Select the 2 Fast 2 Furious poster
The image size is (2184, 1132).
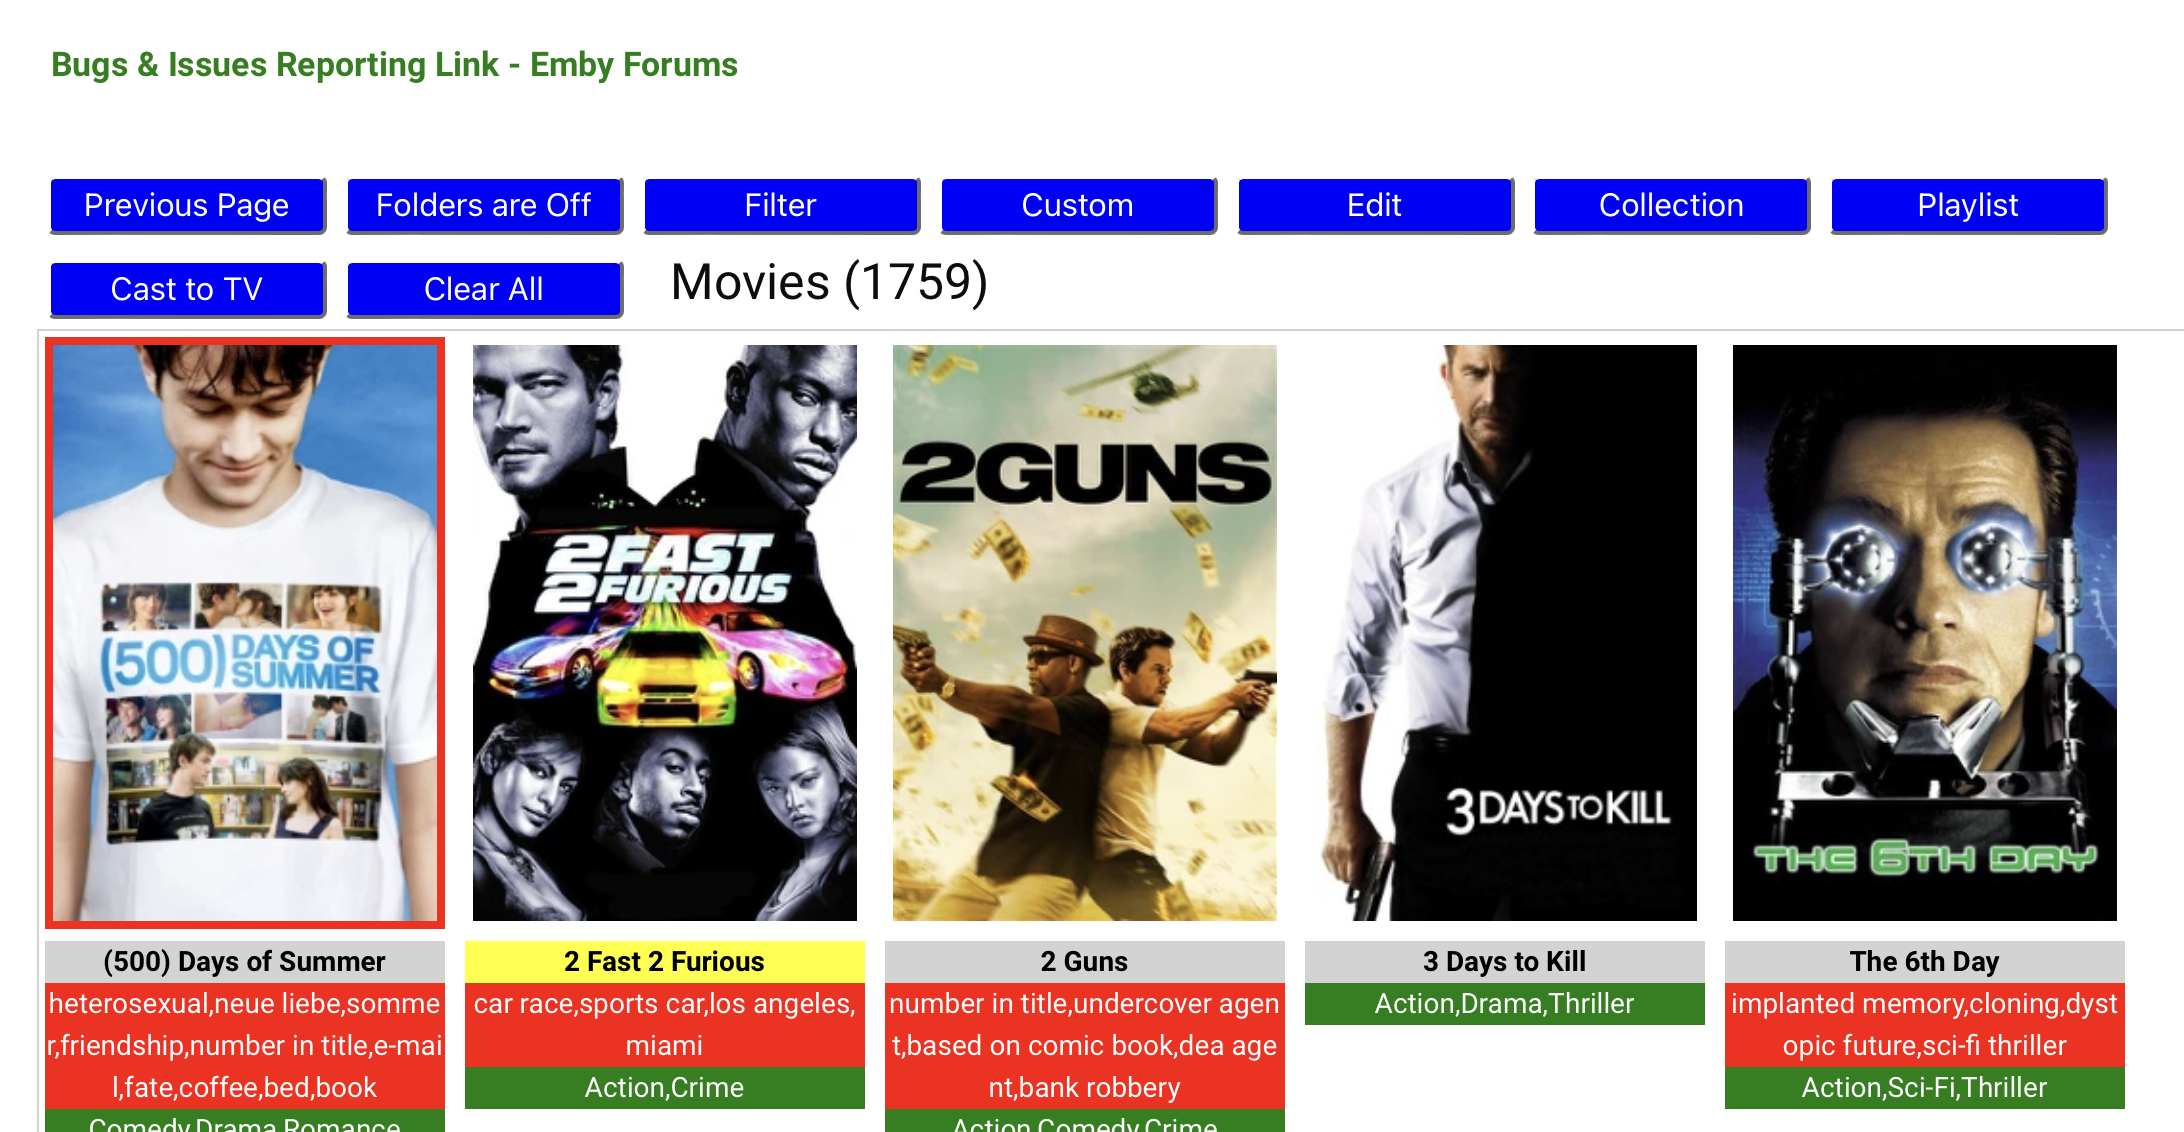(664, 632)
